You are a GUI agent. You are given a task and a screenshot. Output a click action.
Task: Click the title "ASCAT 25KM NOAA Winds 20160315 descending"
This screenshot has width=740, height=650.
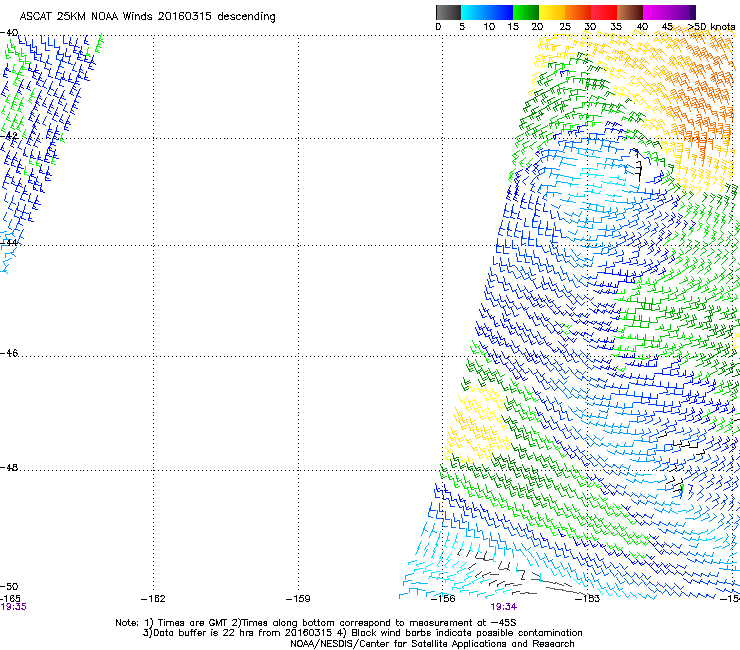tap(147, 17)
